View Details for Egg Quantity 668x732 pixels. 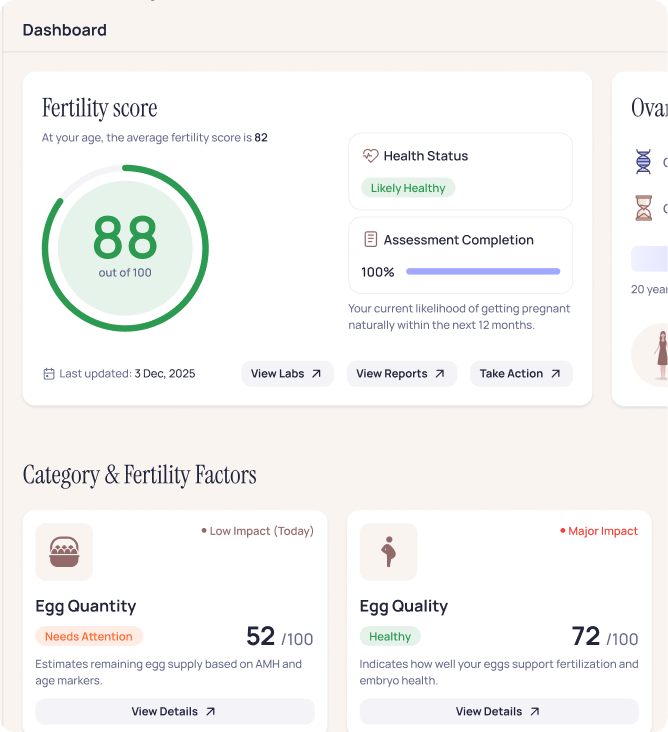(175, 712)
